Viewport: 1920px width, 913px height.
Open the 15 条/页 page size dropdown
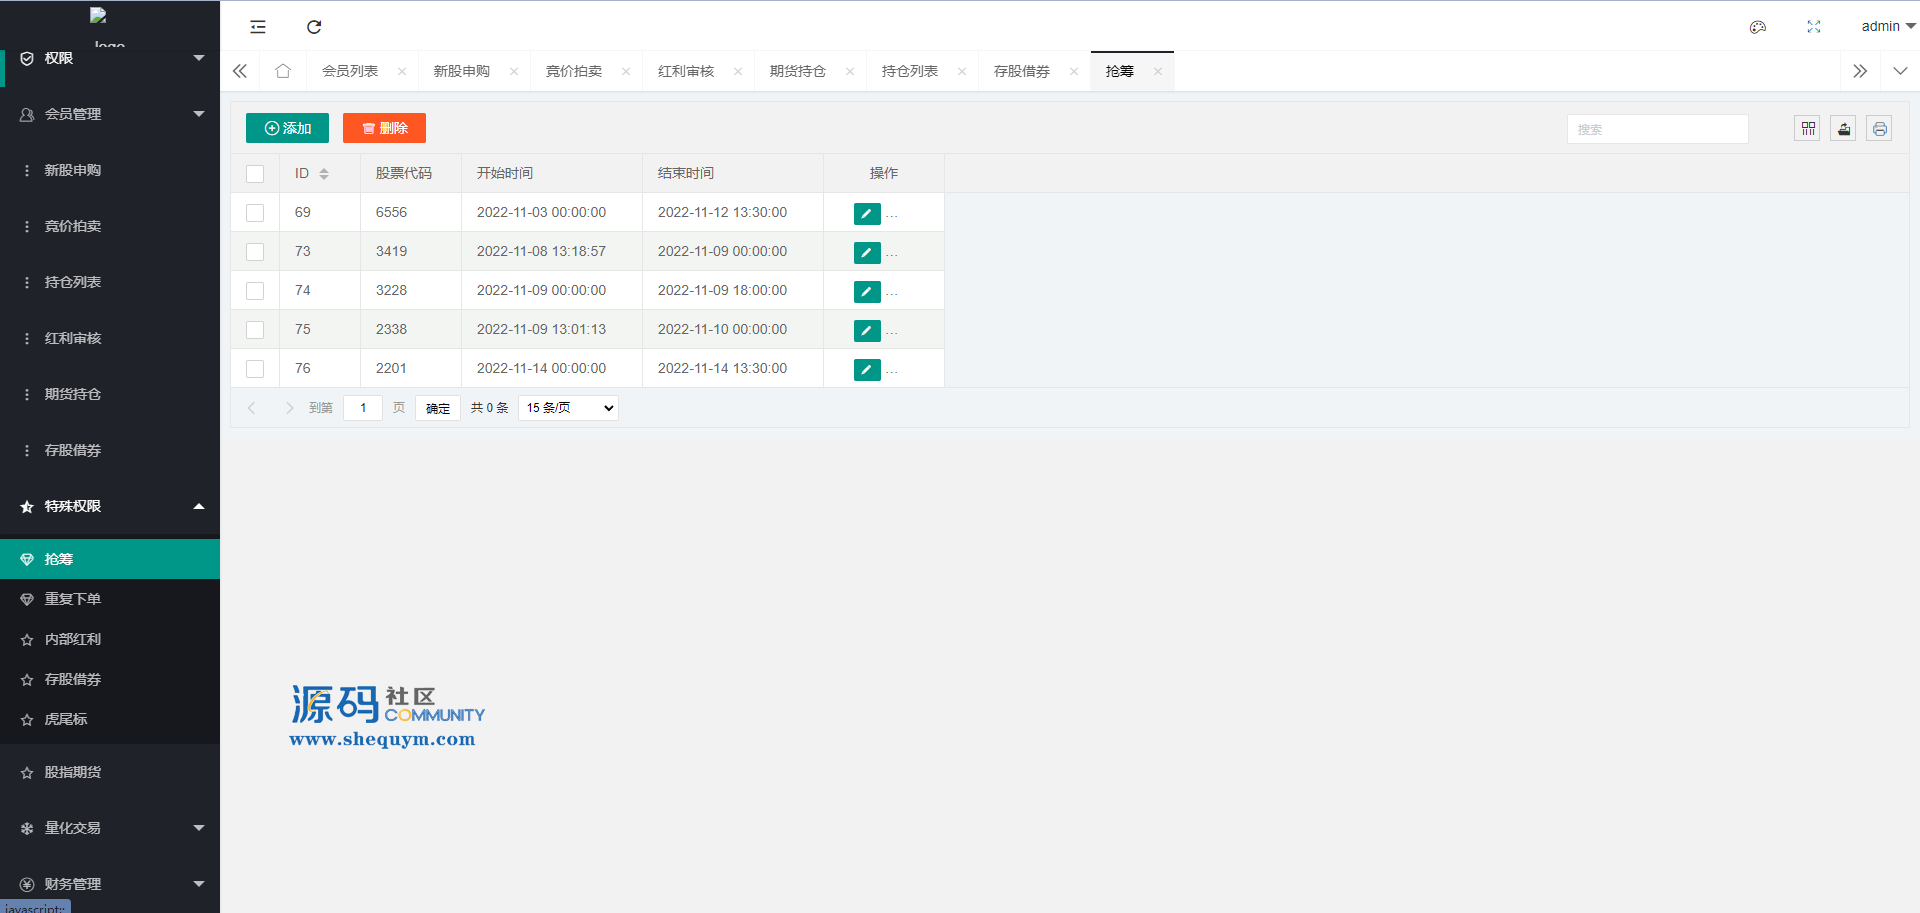pos(568,408)
